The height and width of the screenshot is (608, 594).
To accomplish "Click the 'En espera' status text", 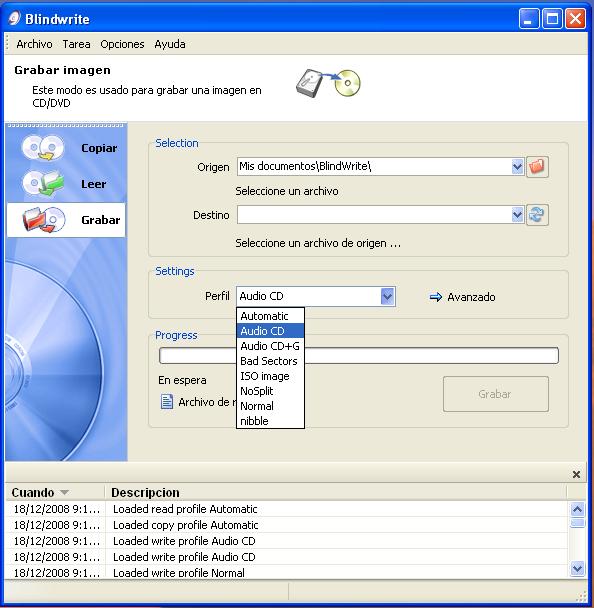I will [x=182, y=380].
